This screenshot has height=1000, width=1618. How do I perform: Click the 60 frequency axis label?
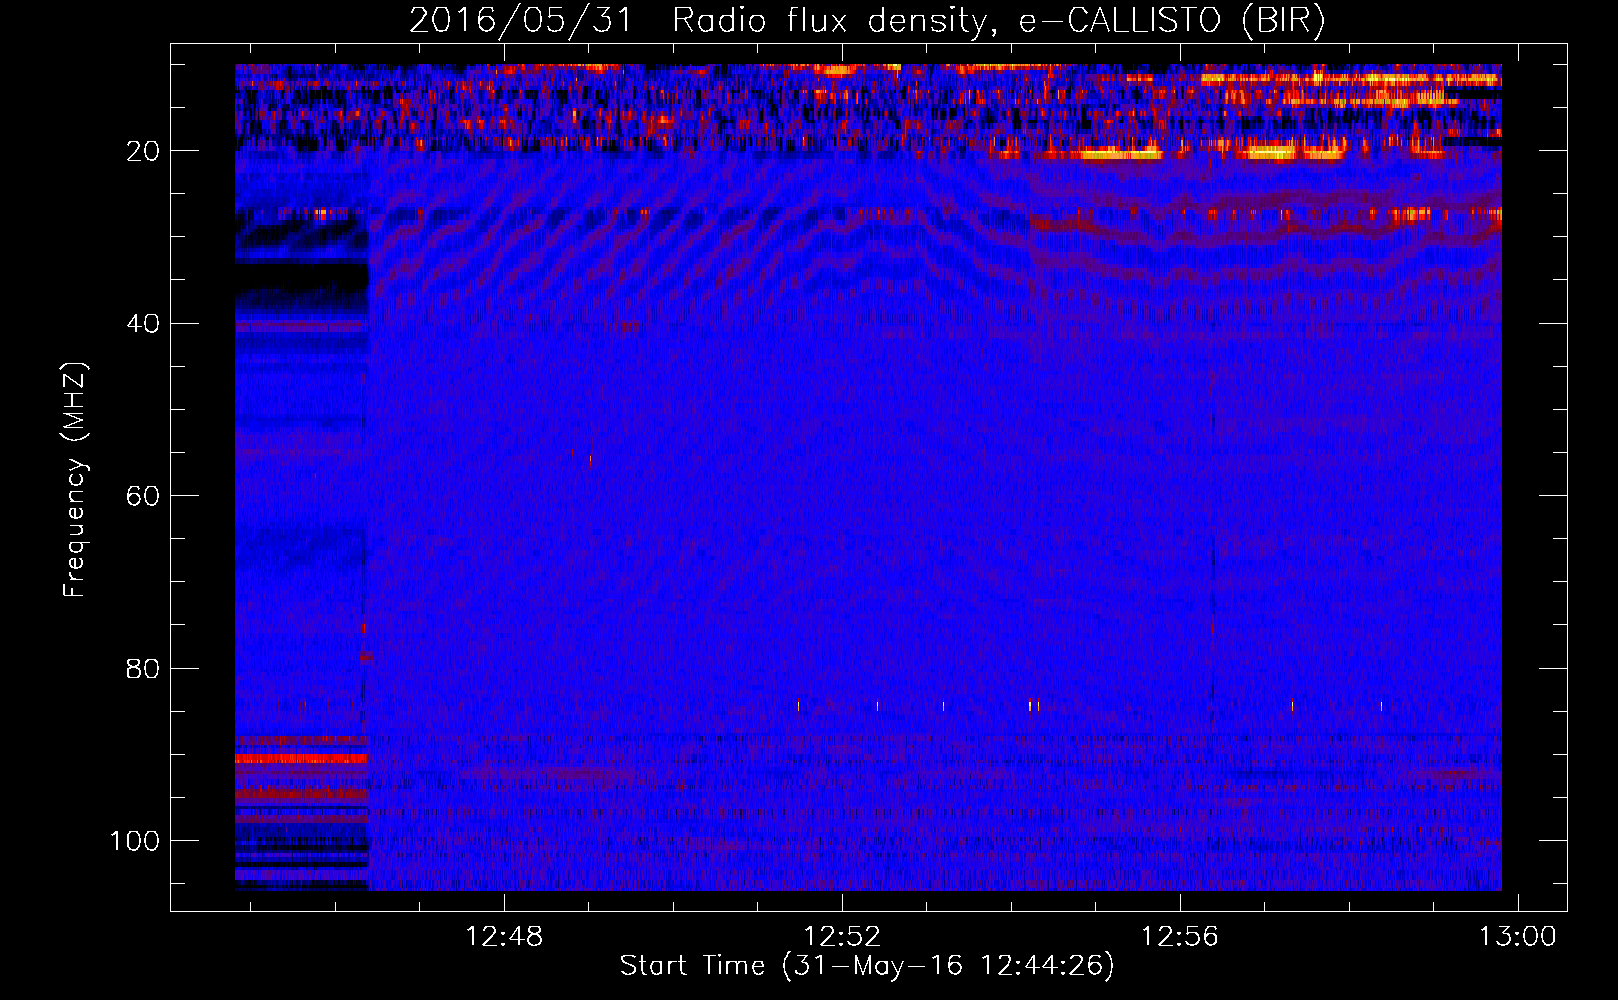tap(143, 496)
